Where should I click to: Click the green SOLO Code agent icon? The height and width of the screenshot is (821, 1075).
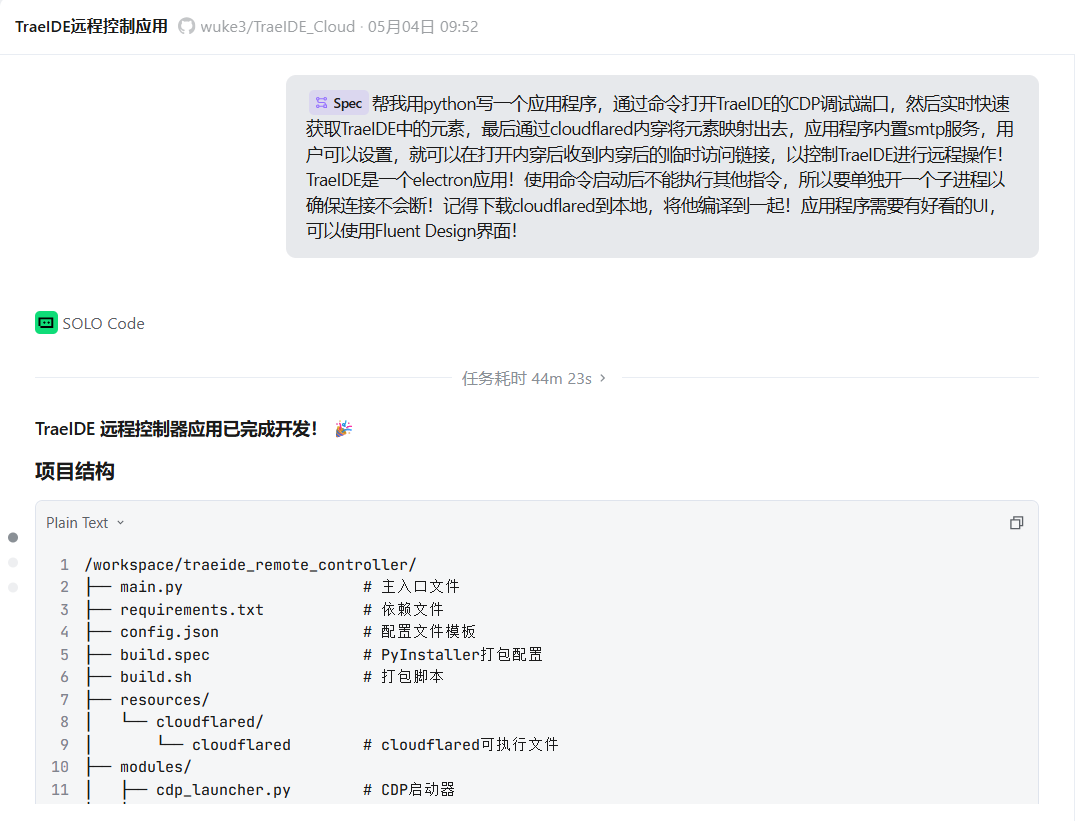pos(46,323)
